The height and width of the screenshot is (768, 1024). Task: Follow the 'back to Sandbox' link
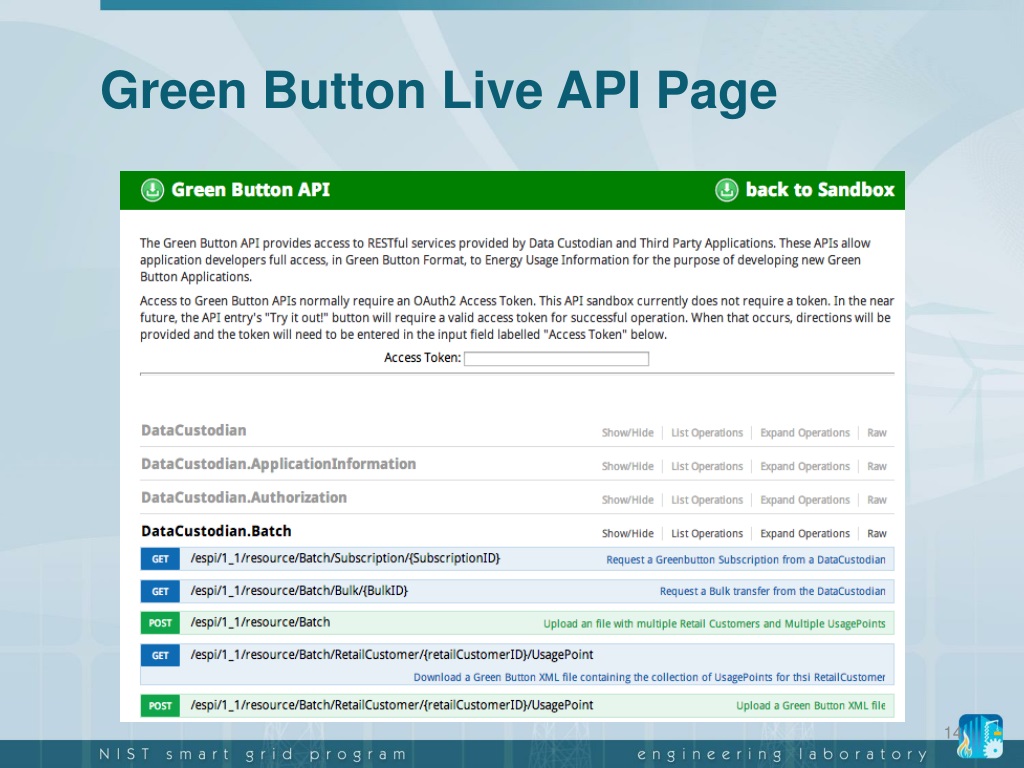point(820,190)
